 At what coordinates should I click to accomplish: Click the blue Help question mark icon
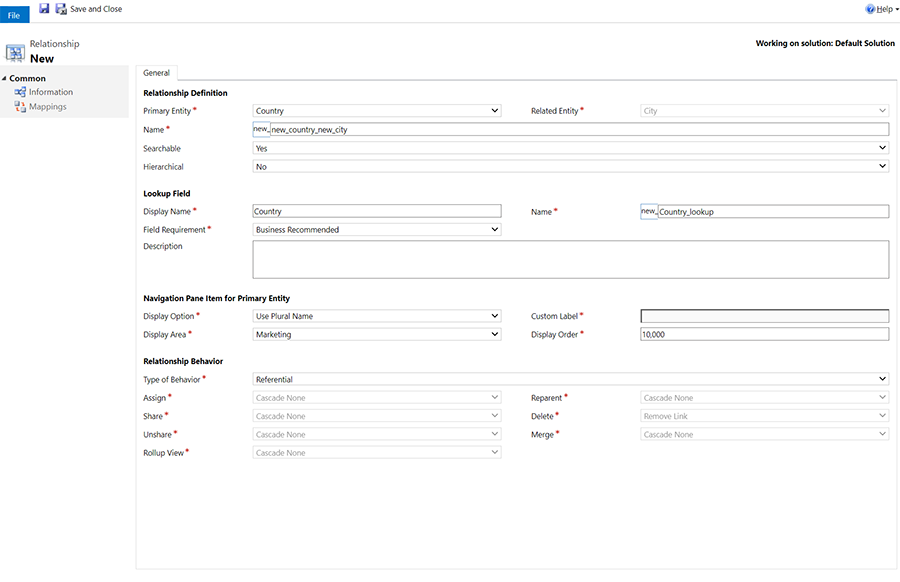pyautogui.click(x=870, y=8)
